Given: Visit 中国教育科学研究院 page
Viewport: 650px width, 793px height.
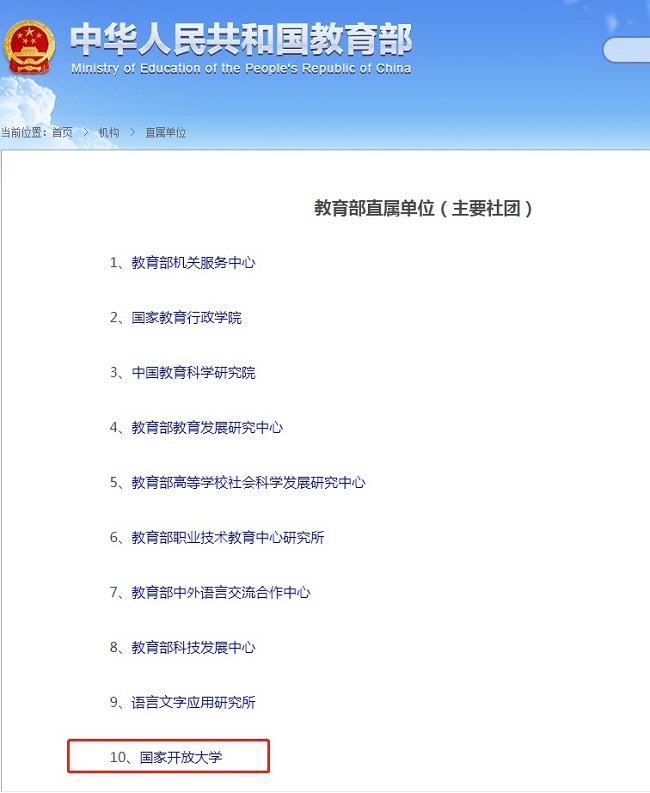Looking at the screenshot, I should [193, 373].
